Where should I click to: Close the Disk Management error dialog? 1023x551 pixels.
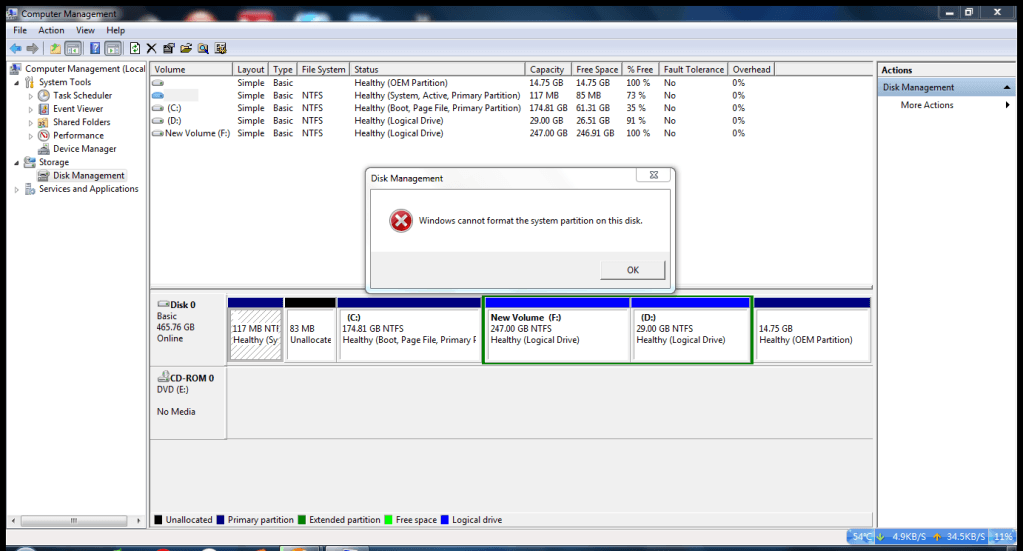pos(654,175)
